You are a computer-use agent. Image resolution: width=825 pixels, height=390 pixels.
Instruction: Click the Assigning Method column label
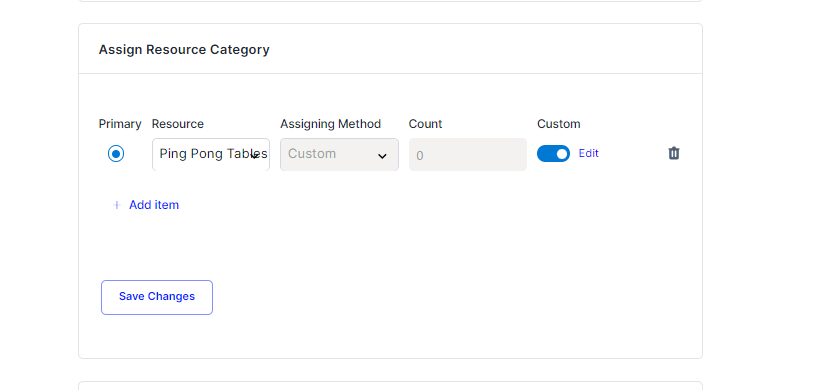330,124
